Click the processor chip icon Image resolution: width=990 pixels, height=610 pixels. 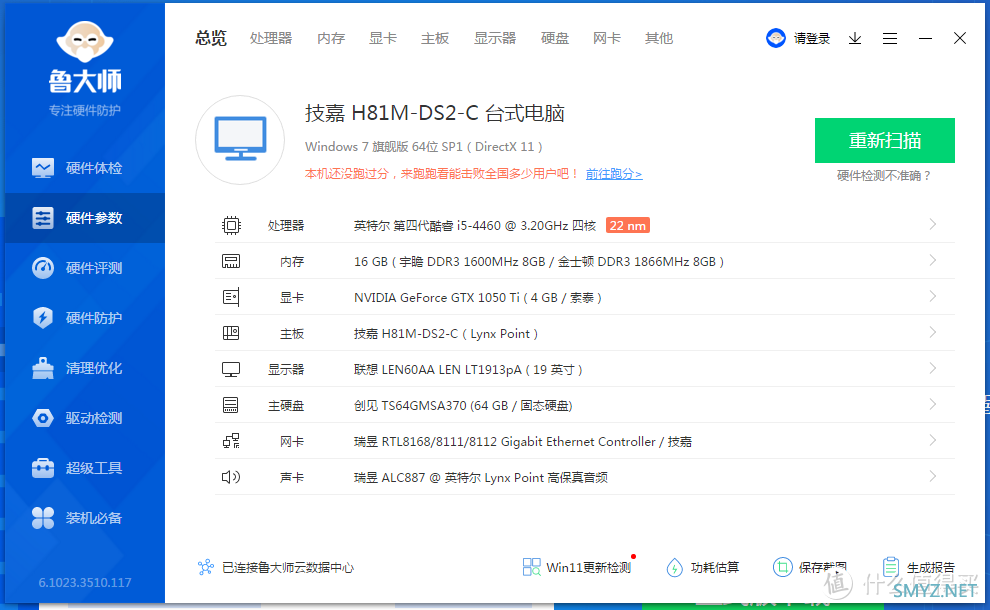coord(231,225)
